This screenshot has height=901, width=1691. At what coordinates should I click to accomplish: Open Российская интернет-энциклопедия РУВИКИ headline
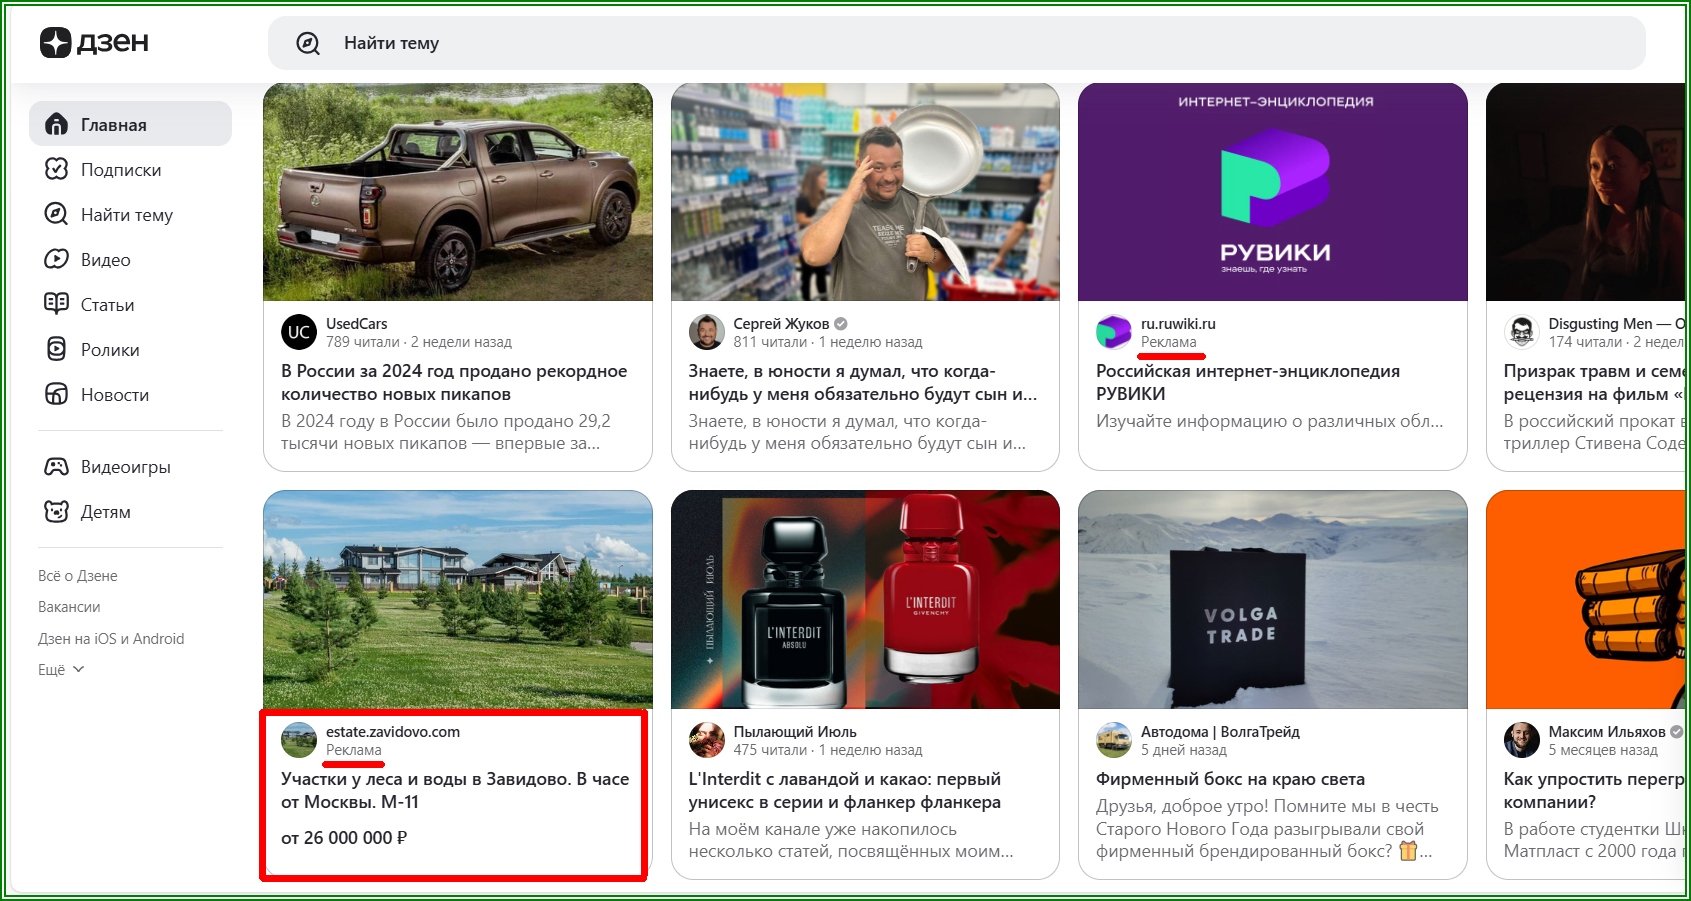pos(1248,382)
